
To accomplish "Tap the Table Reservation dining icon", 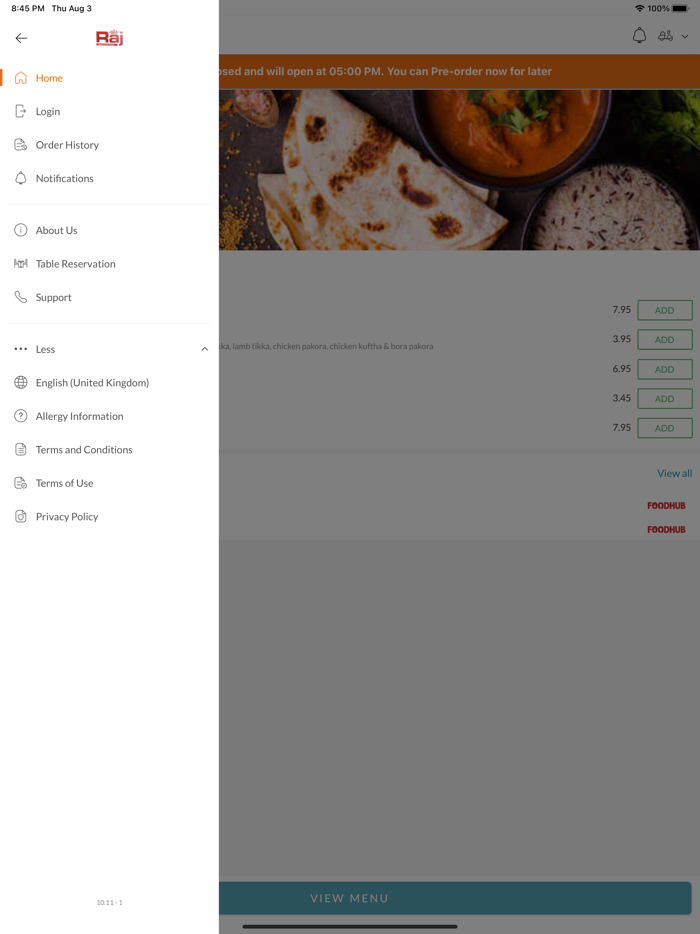I will pyautogui.click(x=21, y=264).
